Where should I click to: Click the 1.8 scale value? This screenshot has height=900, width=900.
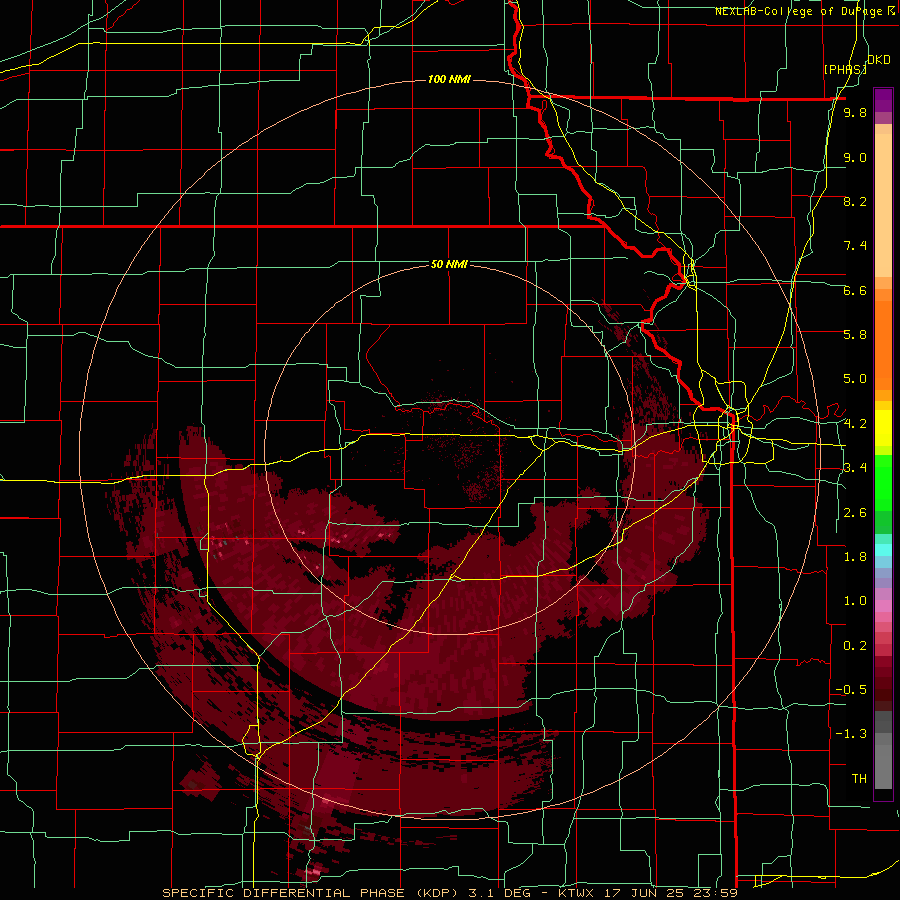[x=855, y=556]
